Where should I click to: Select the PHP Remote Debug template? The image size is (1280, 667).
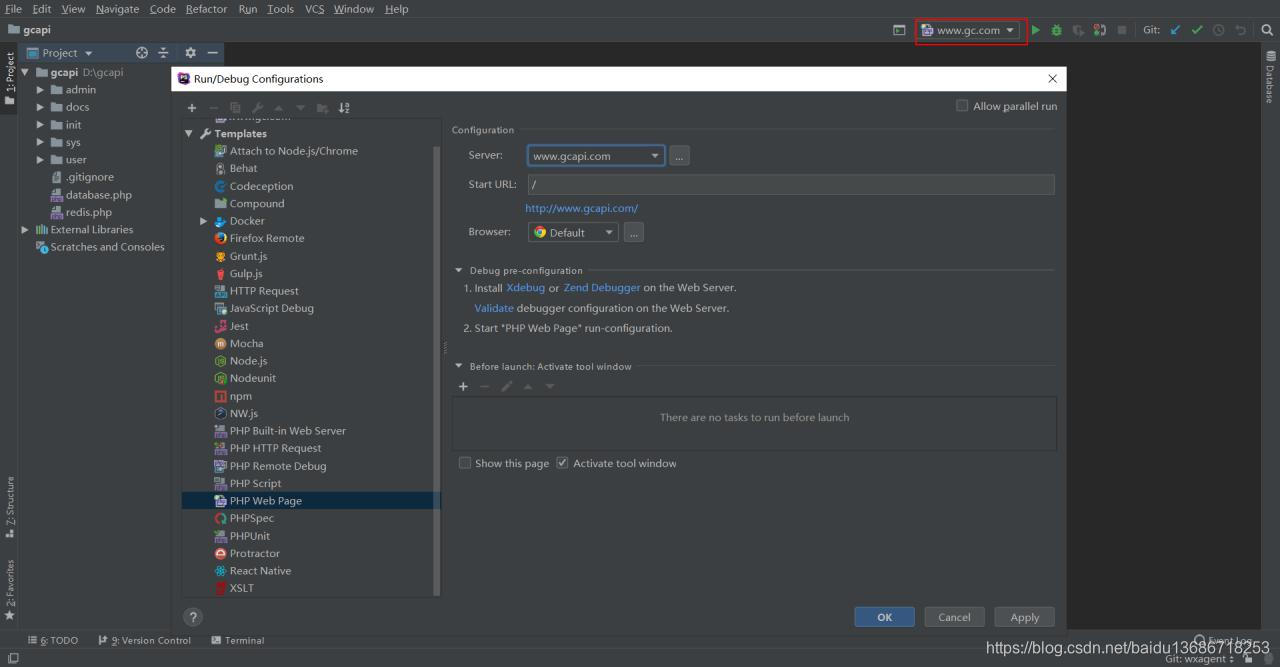point(278,466)
